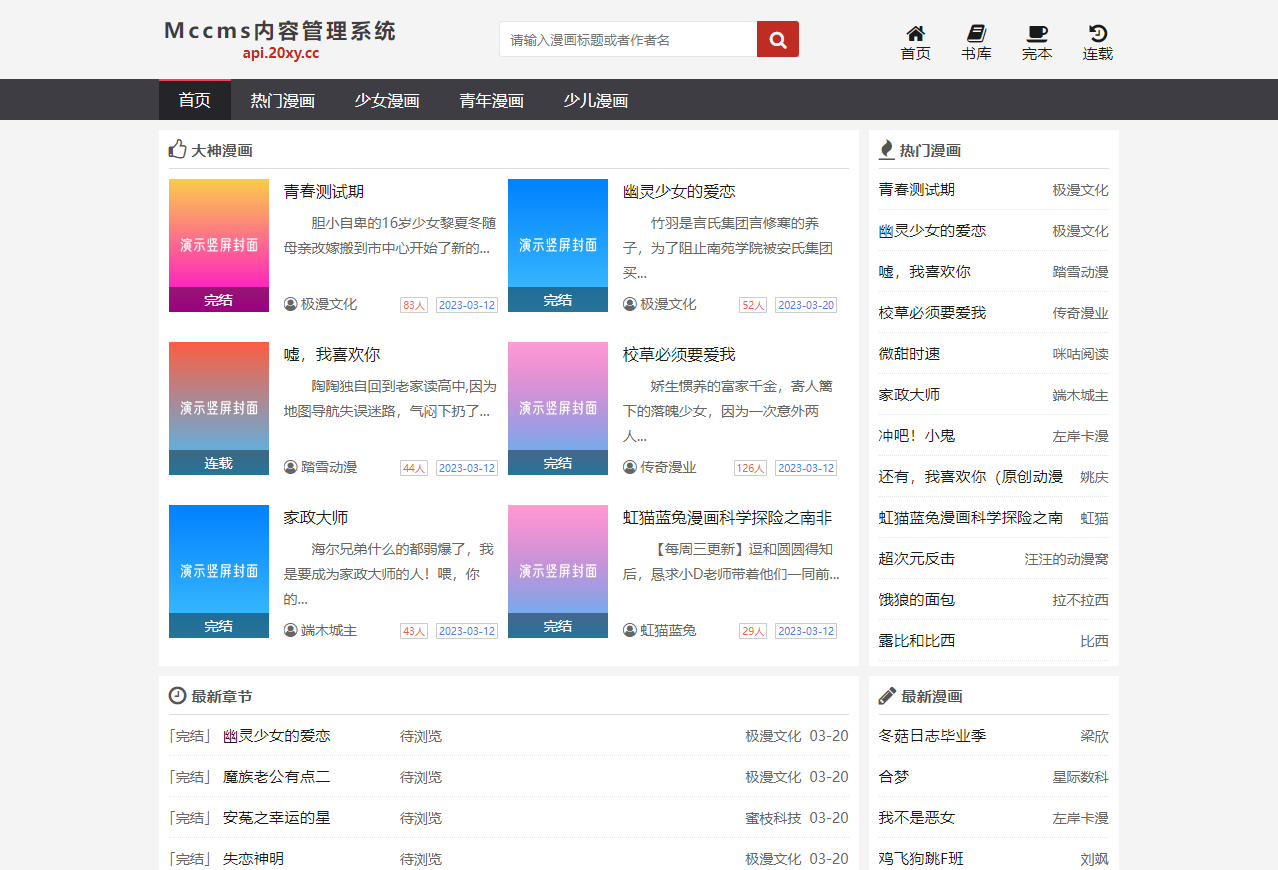
Task: Open 冬菇日志毕业季 in latest comics list
Action: point(932,736)
